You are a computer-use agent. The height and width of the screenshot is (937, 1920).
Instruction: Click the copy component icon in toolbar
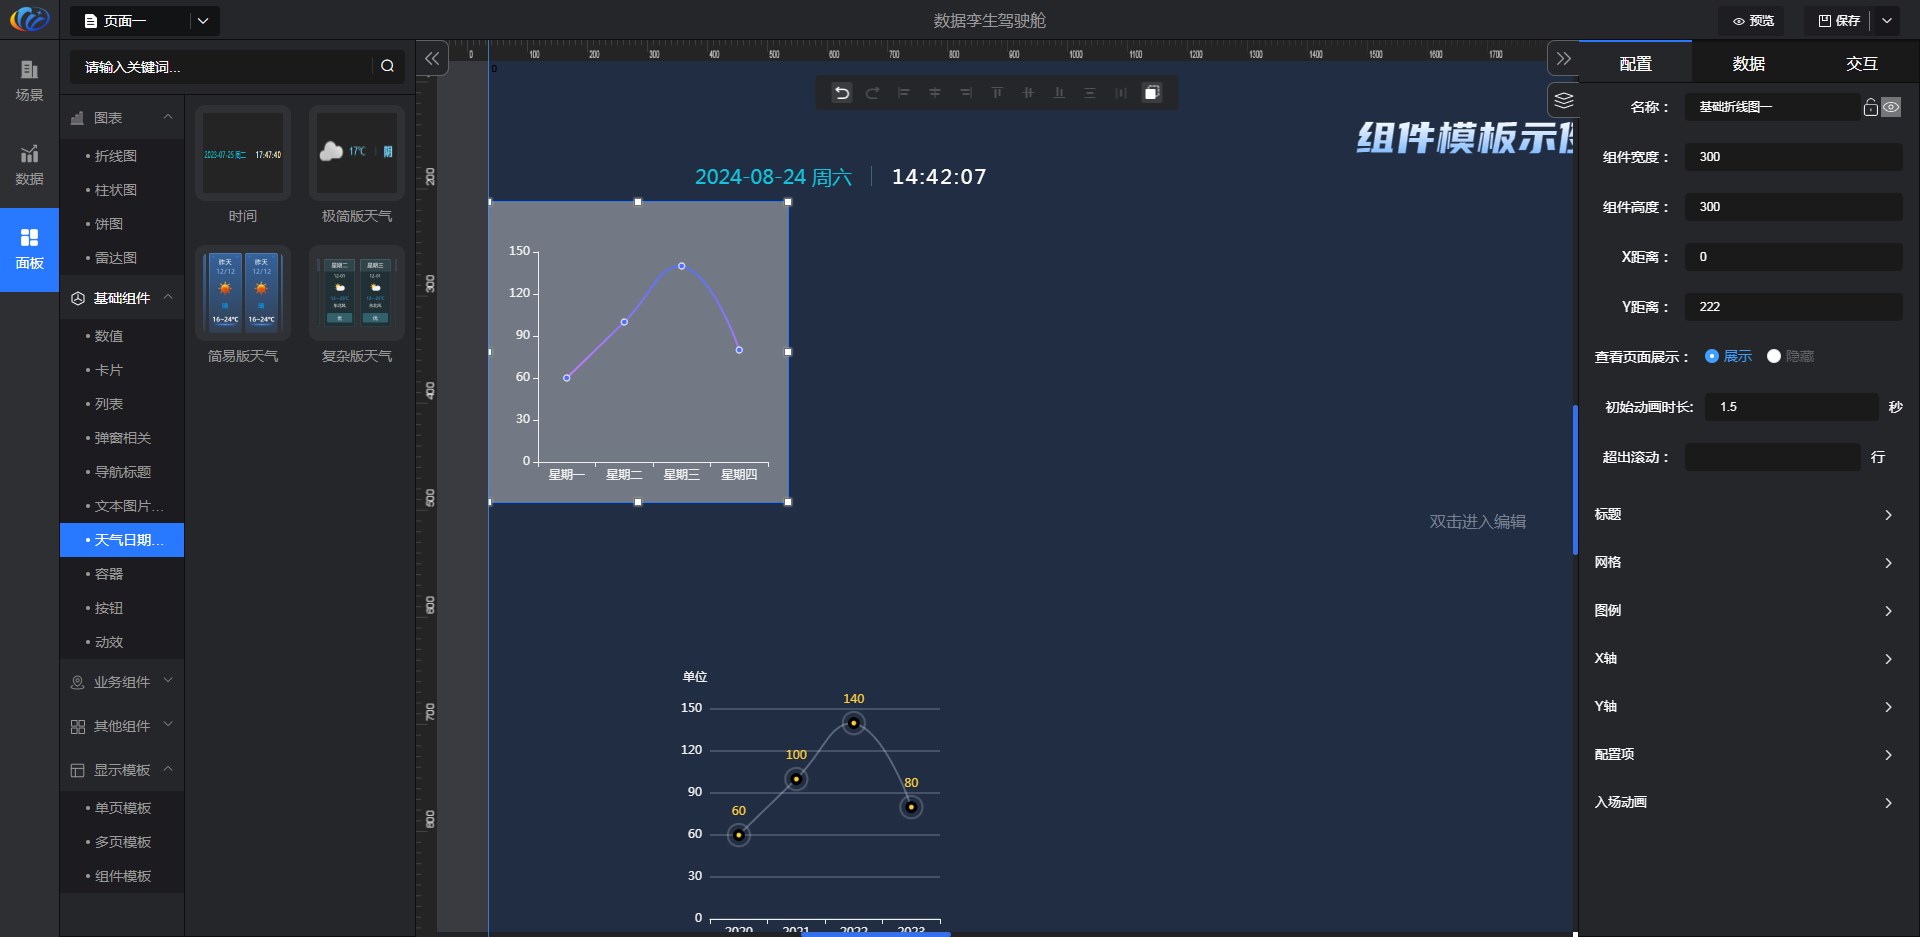[1152, 93]
